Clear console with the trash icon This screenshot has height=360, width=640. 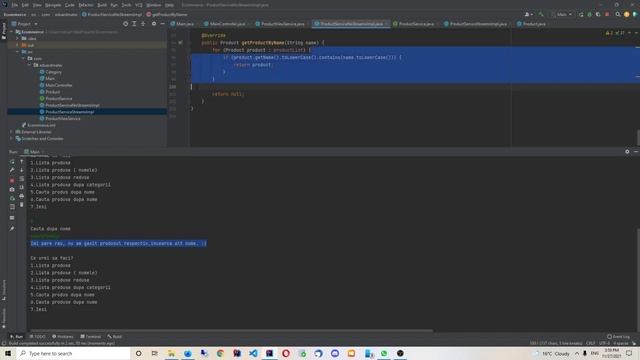click(22, 204)
